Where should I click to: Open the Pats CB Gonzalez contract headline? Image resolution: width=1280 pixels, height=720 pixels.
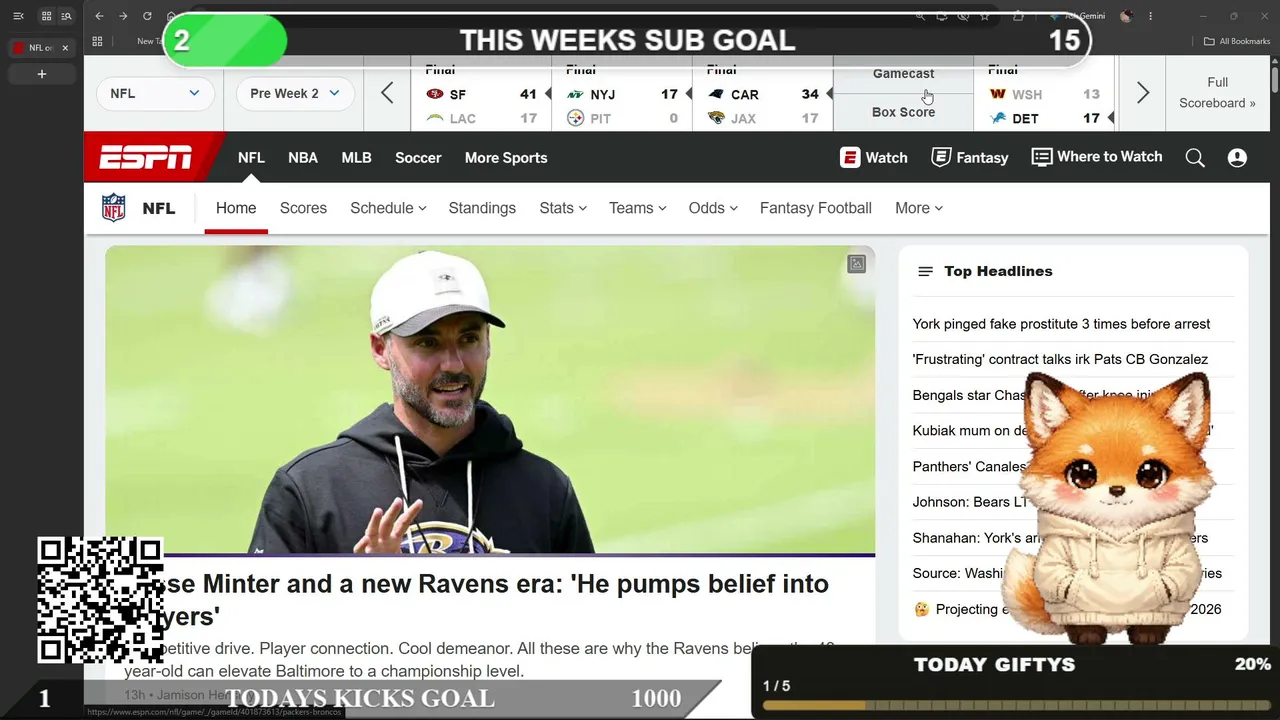tap(1060, 359)
